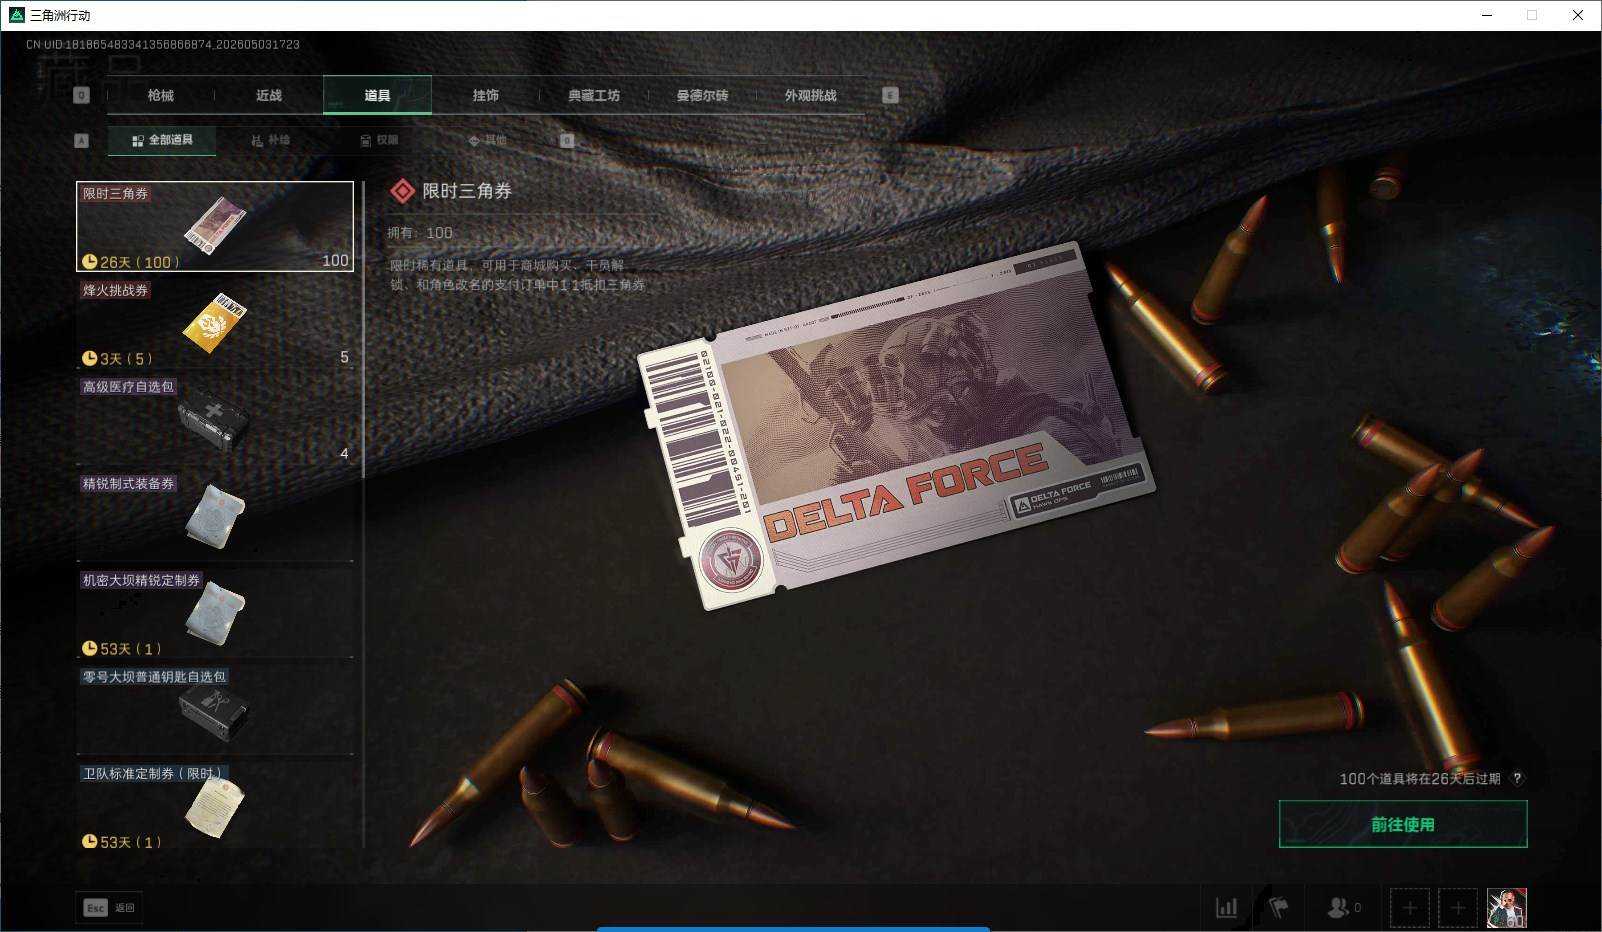Click the E key next-tab icon
This screenshot has width=1602, height=932.
pyautogui.click(x=890, y=95)
